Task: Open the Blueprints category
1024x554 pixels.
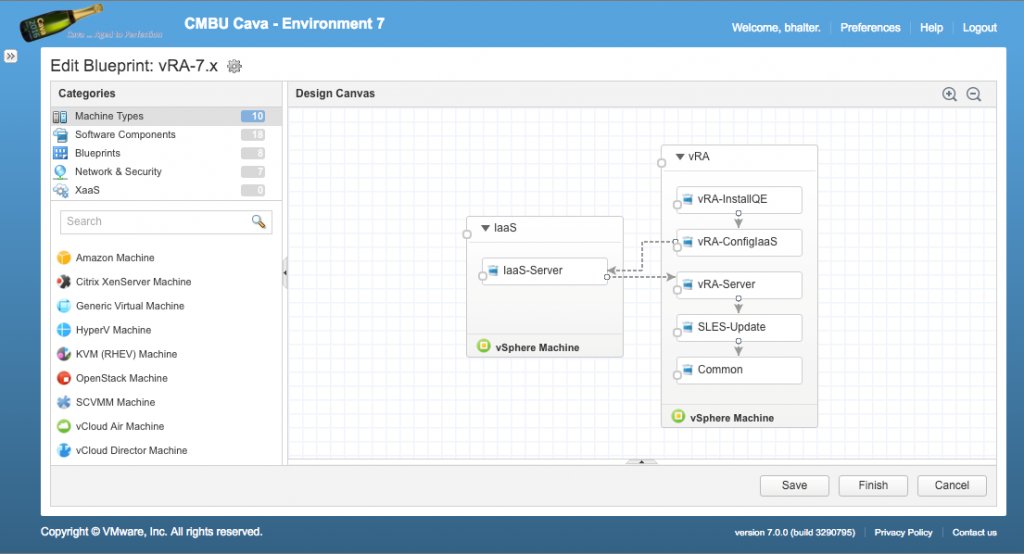Action: [166, 153]
